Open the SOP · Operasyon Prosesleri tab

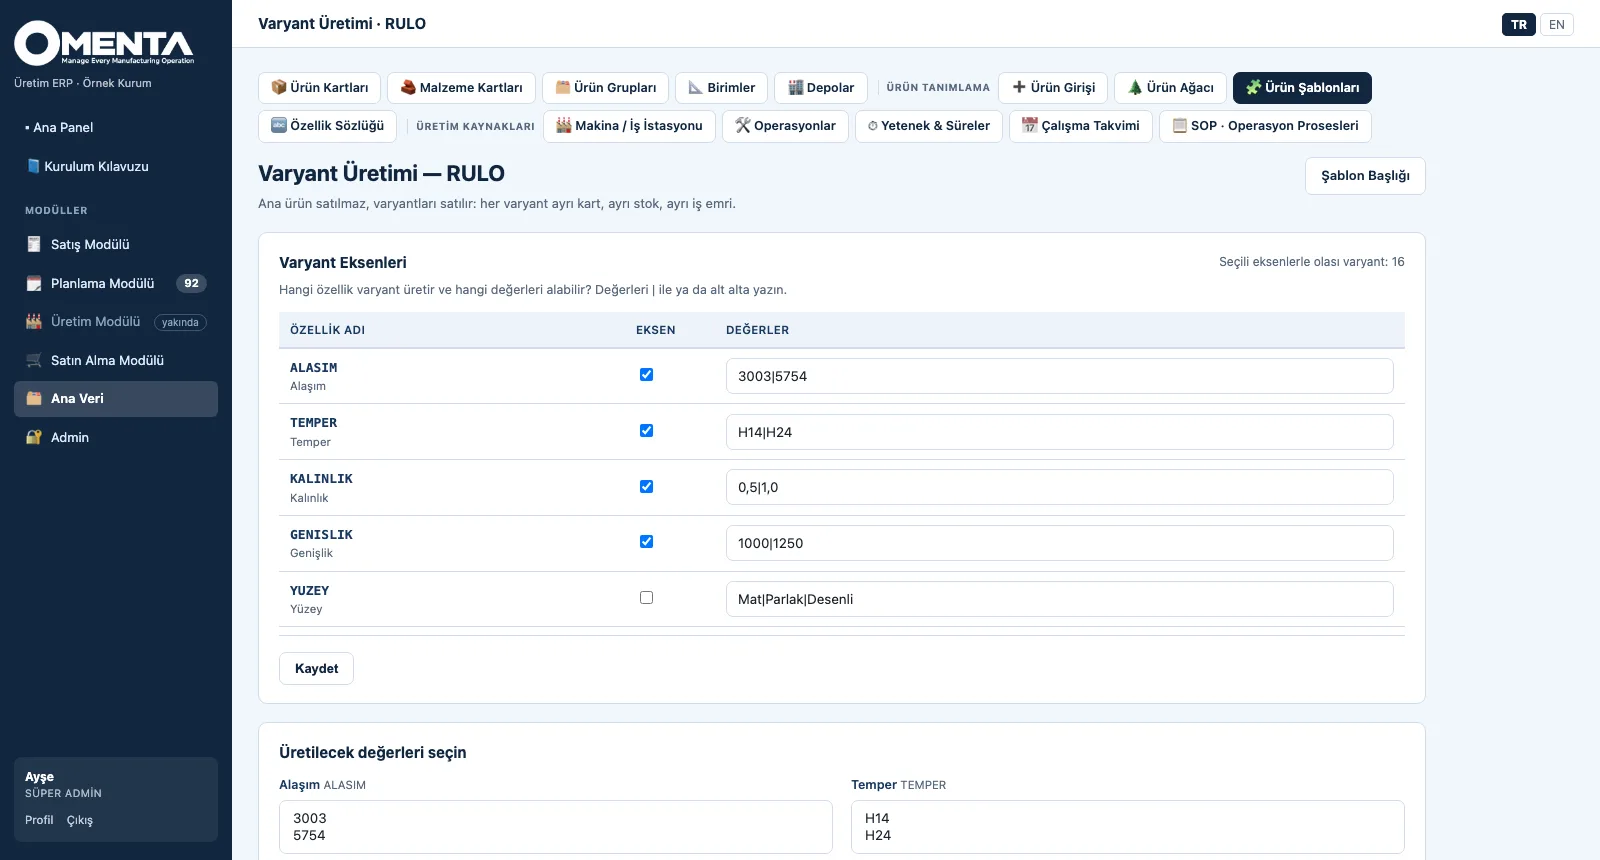pos(1265,126)
